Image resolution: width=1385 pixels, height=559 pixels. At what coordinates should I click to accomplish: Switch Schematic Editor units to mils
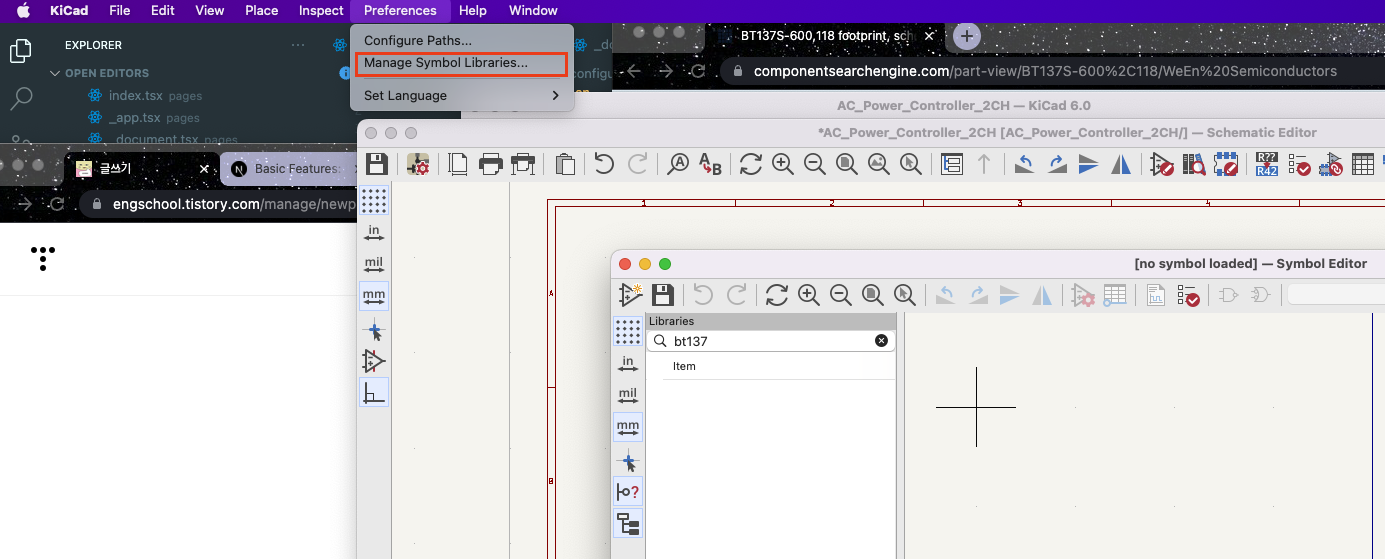click(374, 265)
